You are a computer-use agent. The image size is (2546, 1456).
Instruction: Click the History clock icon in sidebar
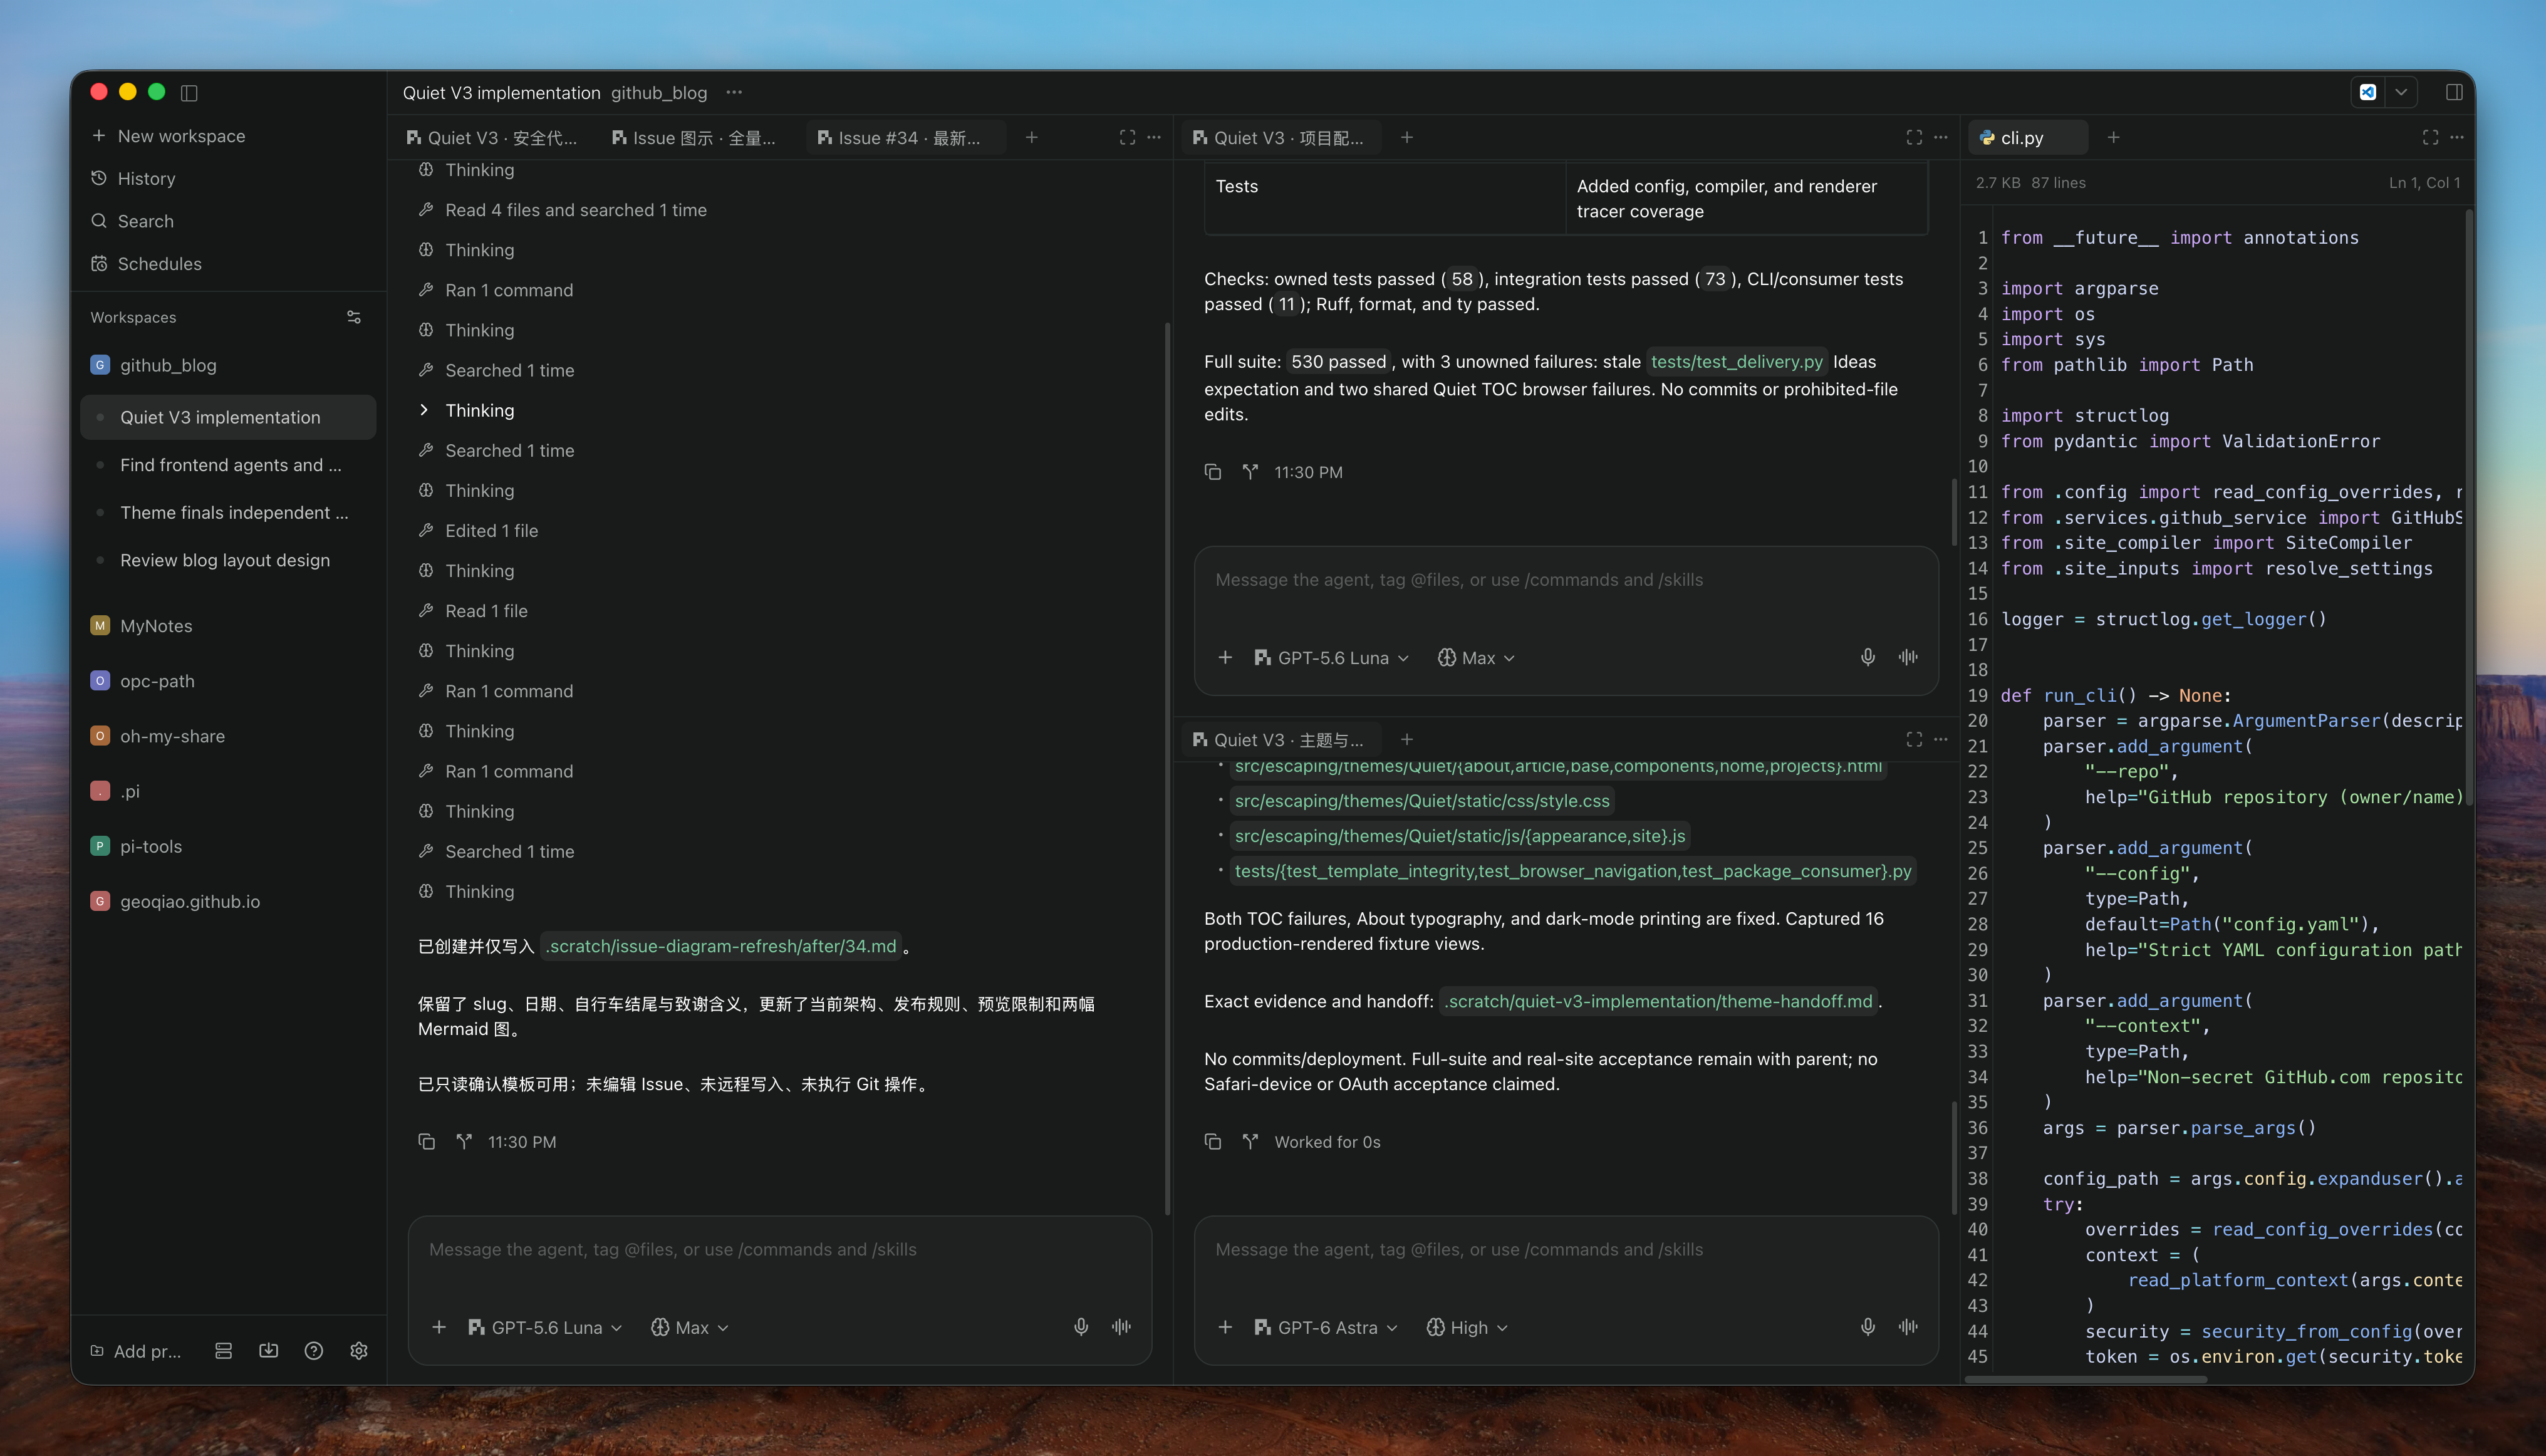pos(99,178)
